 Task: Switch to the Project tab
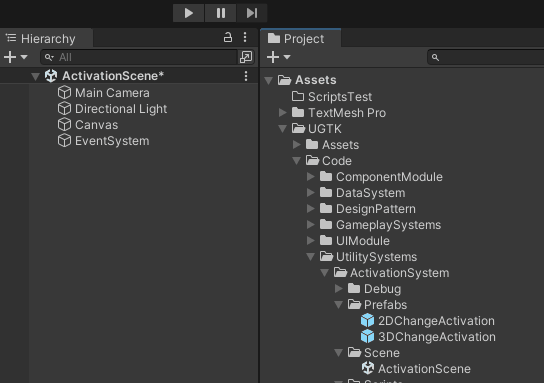coord(301,38)
